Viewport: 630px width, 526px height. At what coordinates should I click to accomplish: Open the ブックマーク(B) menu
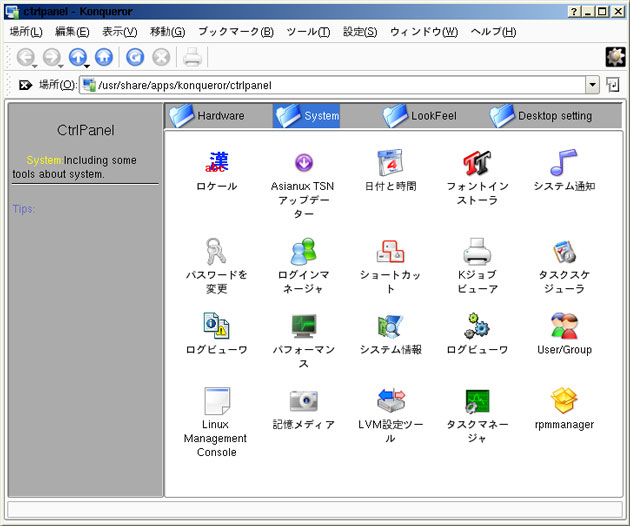[x=235, y=32]
